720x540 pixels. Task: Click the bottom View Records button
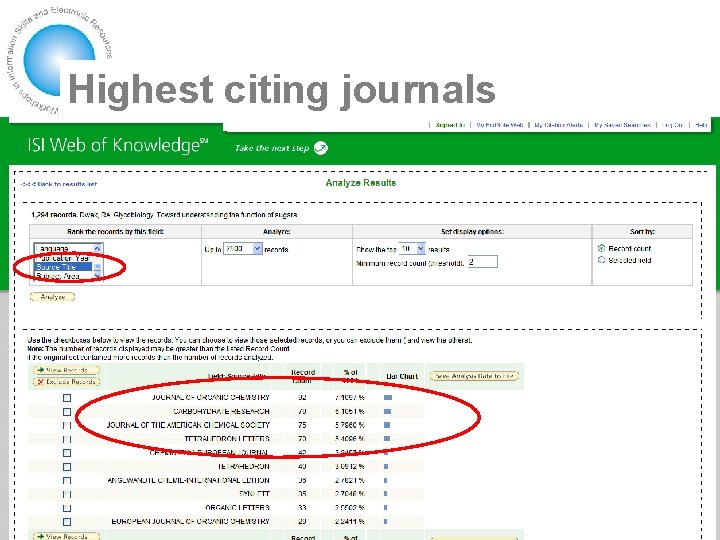point(66,536)
